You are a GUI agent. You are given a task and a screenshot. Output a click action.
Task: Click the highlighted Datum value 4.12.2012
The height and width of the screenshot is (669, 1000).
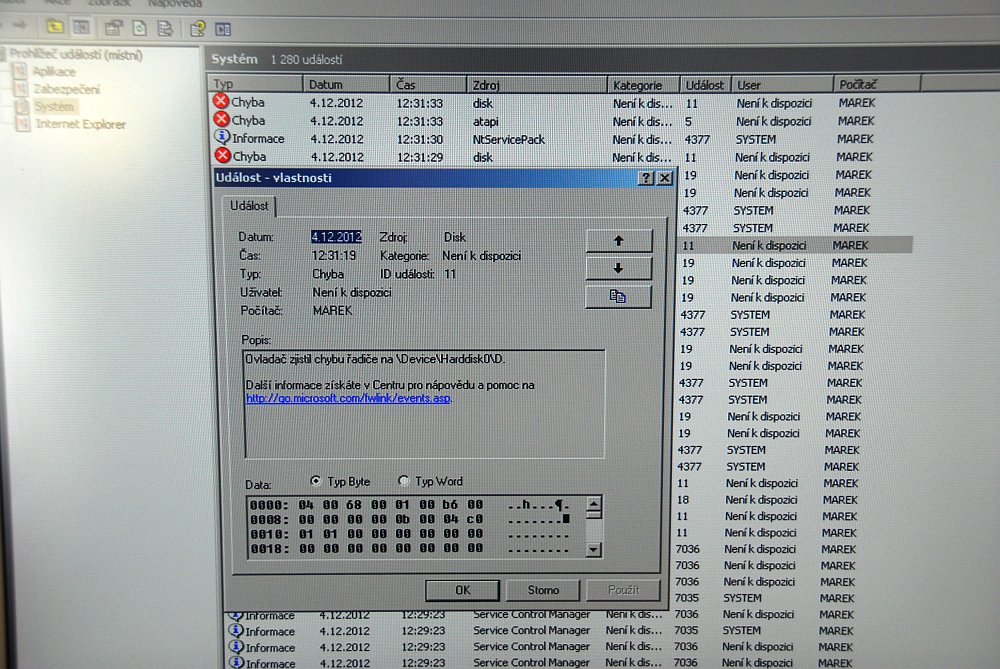[x=336, y=237]
